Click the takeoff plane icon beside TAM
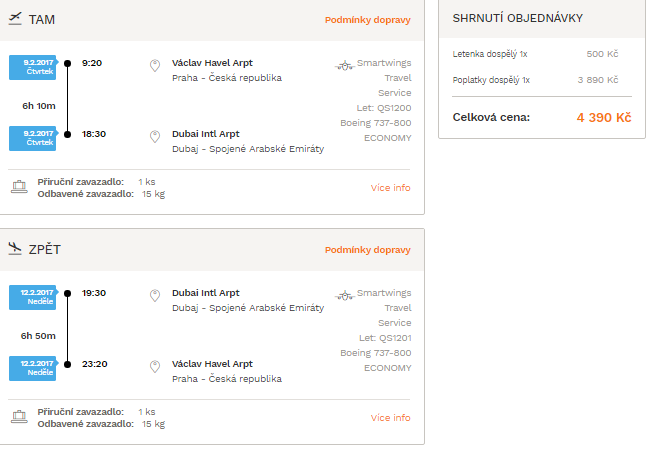The height and width of the screenshot is (450, 649). [15, 19]
